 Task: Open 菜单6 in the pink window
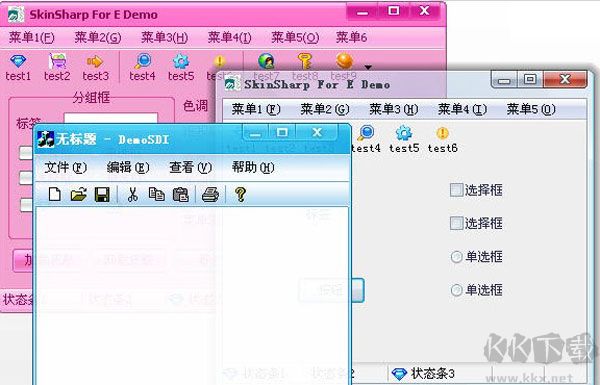[x=351, y=38]
